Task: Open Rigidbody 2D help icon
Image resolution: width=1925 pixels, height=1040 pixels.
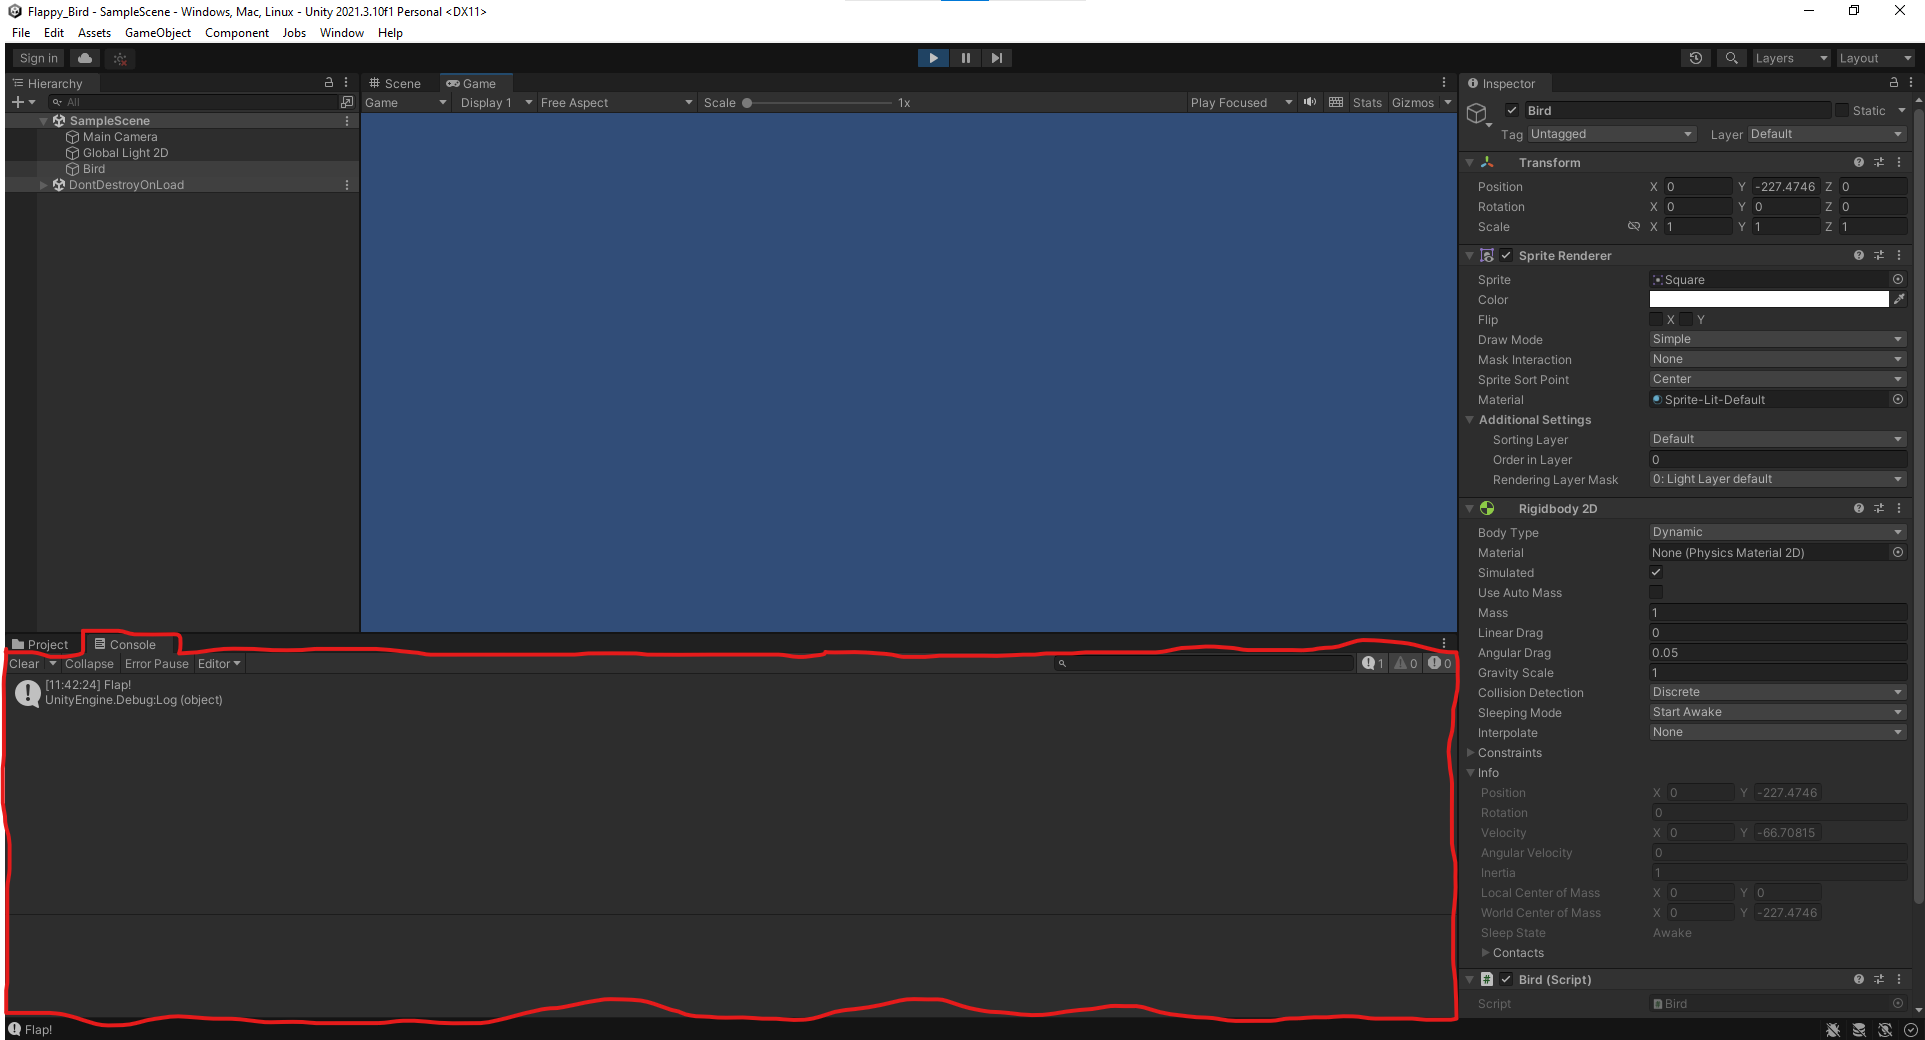Action: 1858,508
